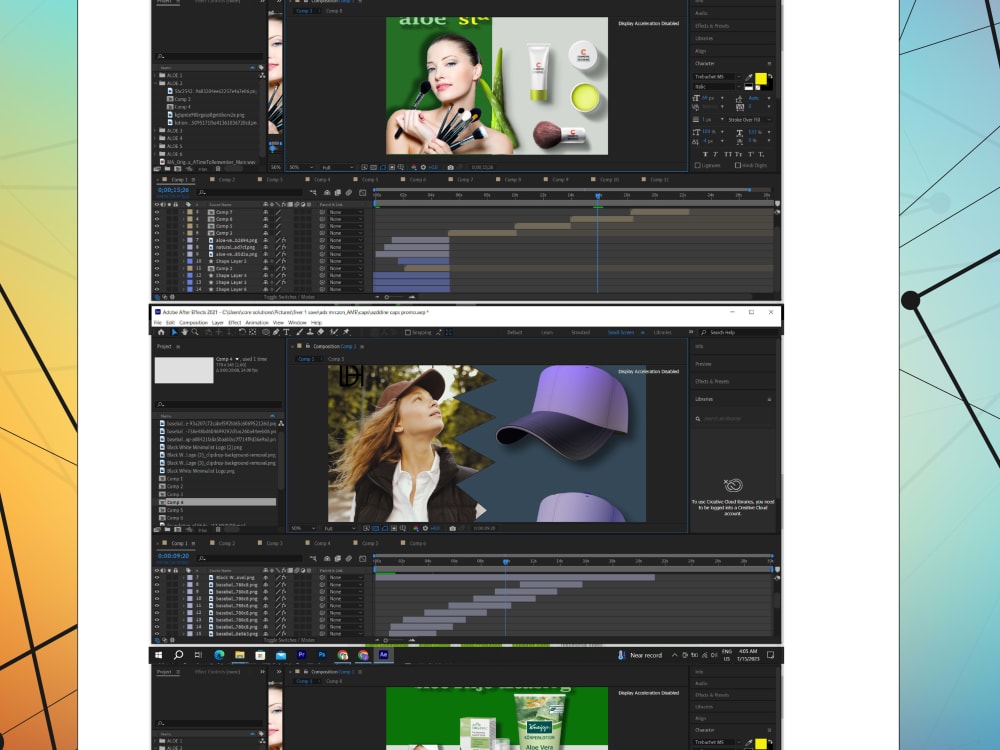Viewport: 1000px width, 750px height.
Task: Open Parent None dropdown for Black W...aval.png layer
Action: pos(345,577)
